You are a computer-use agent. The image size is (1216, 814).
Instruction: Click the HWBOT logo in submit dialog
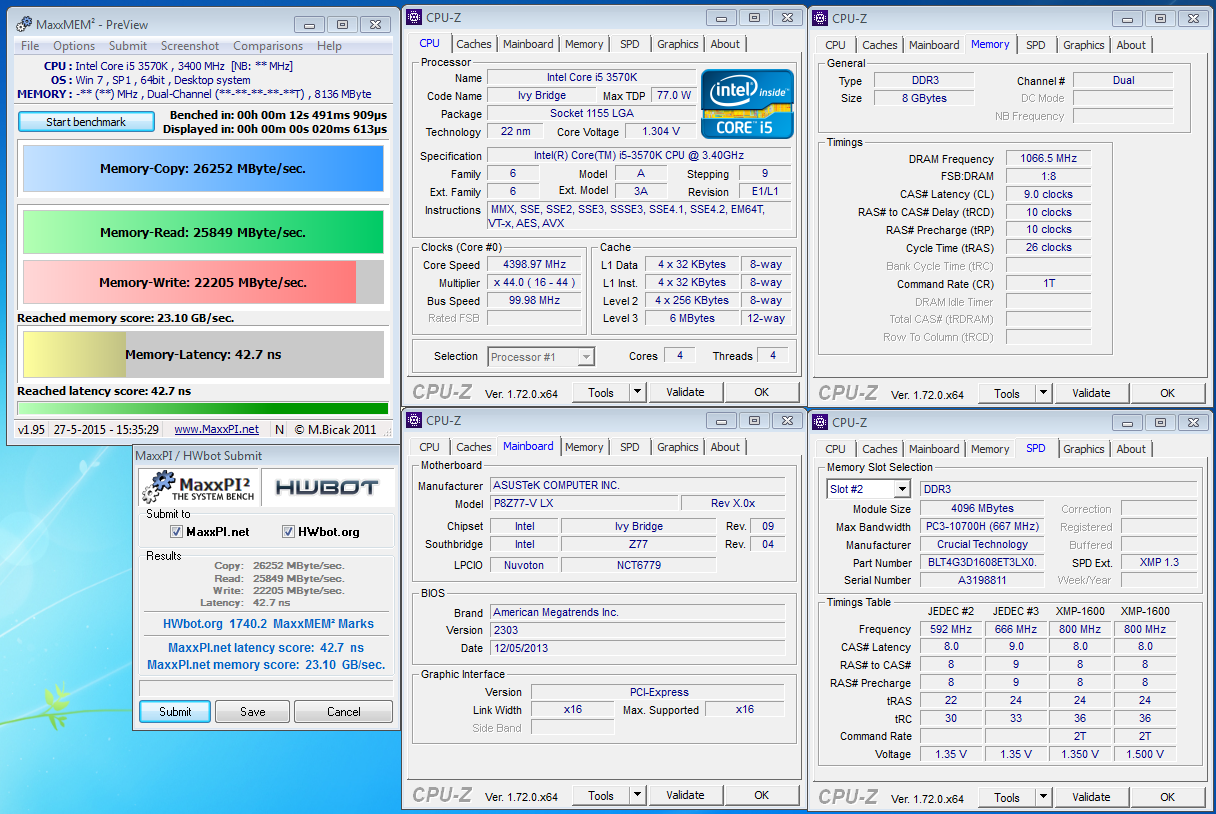[326, 487]
